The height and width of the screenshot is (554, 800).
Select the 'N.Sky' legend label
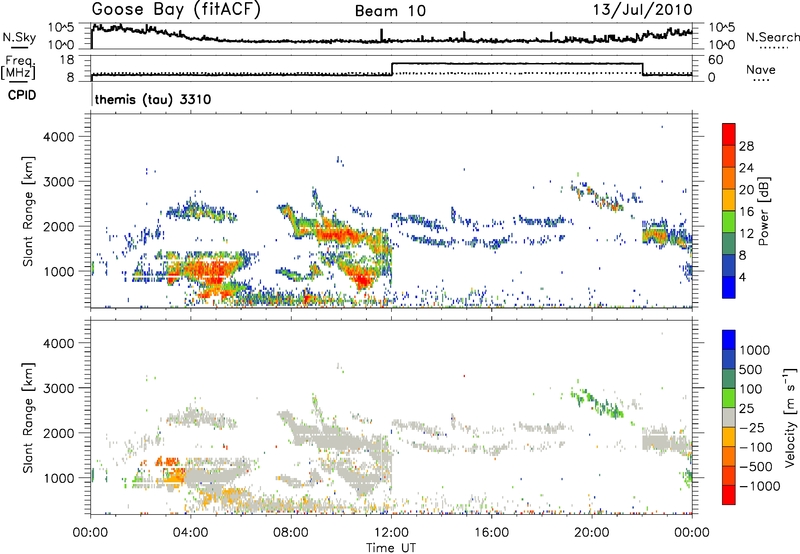pos(19,37)
